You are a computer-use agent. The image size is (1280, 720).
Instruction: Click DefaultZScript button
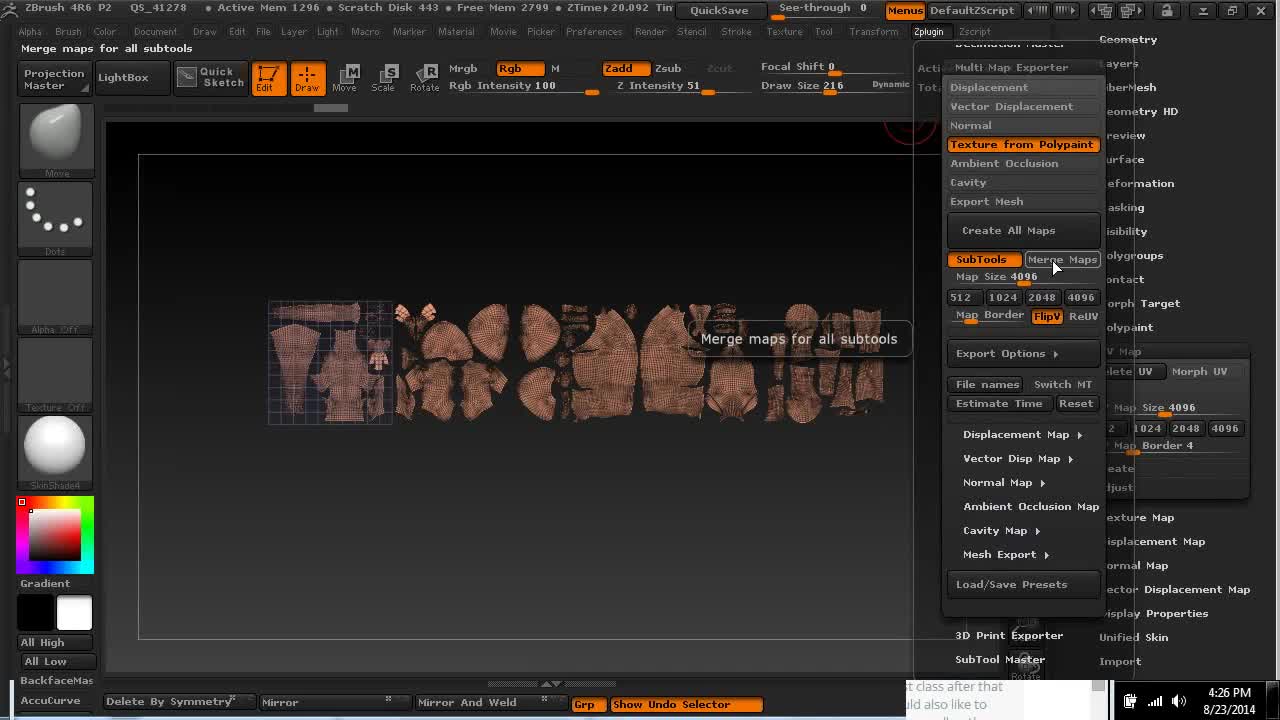tap(972, 10)
